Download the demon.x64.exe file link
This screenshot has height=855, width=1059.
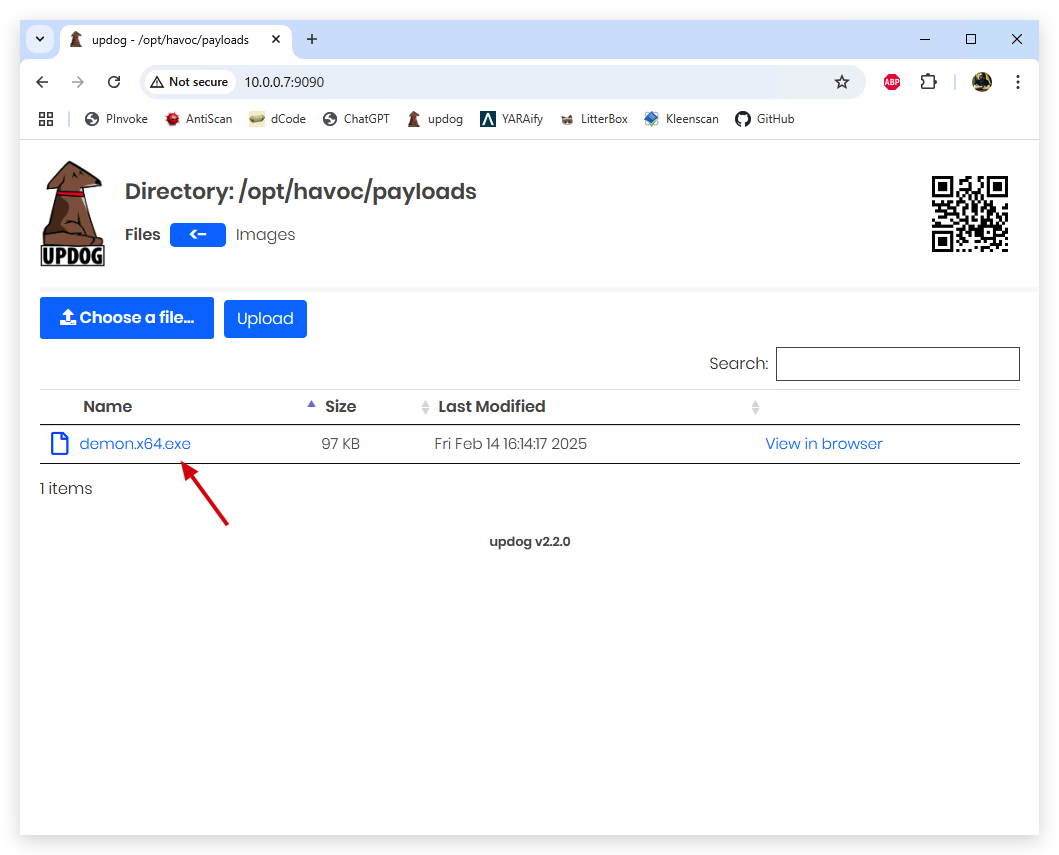(135, 444)
